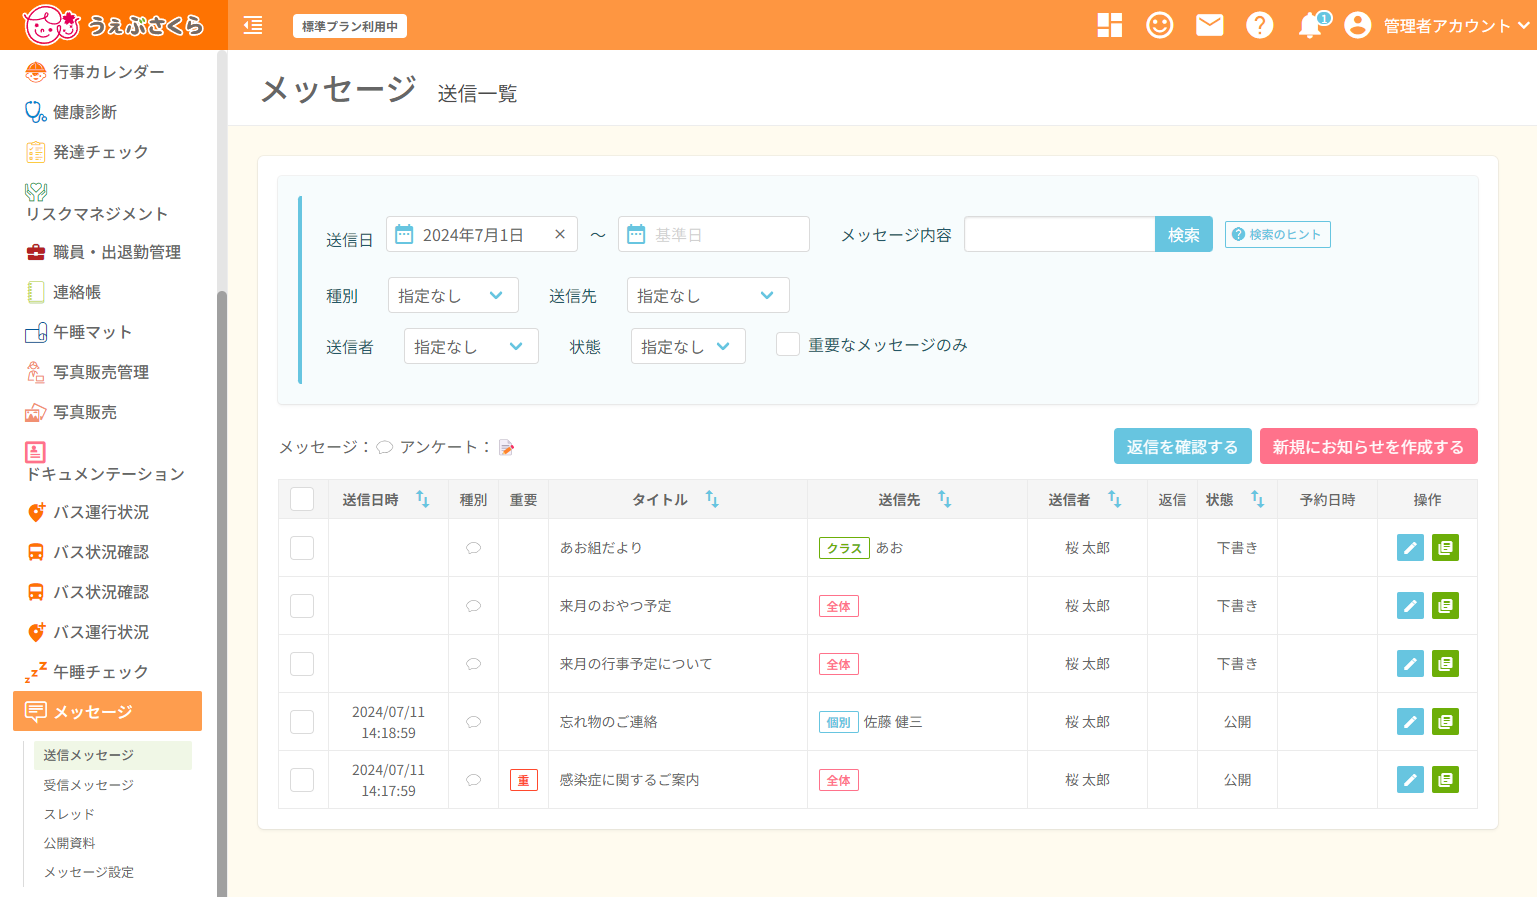Select メッセージ設定 submenu item

pyautogui.click(x=88, y=872)
